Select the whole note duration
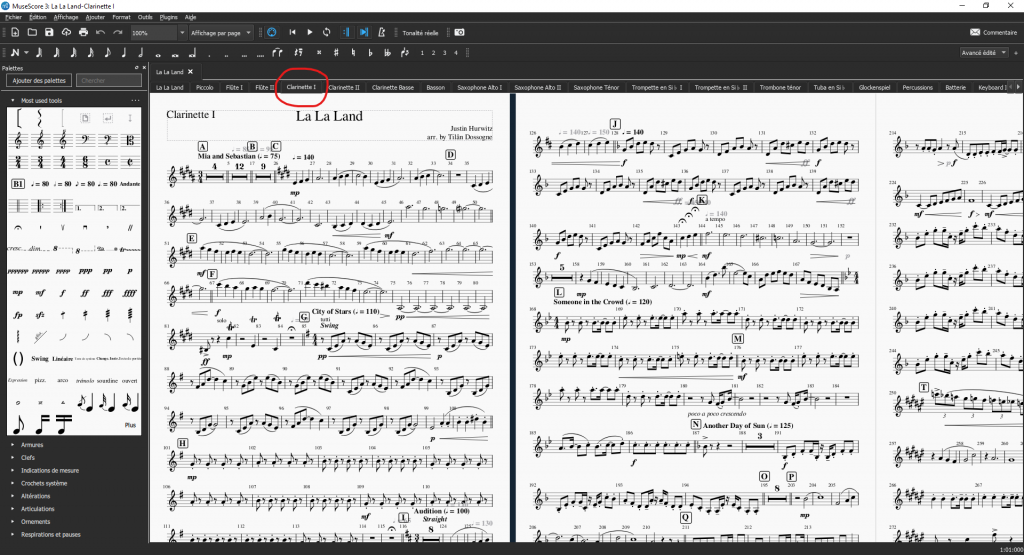The height and width of the screenshot is (555, 1024). 158,54
